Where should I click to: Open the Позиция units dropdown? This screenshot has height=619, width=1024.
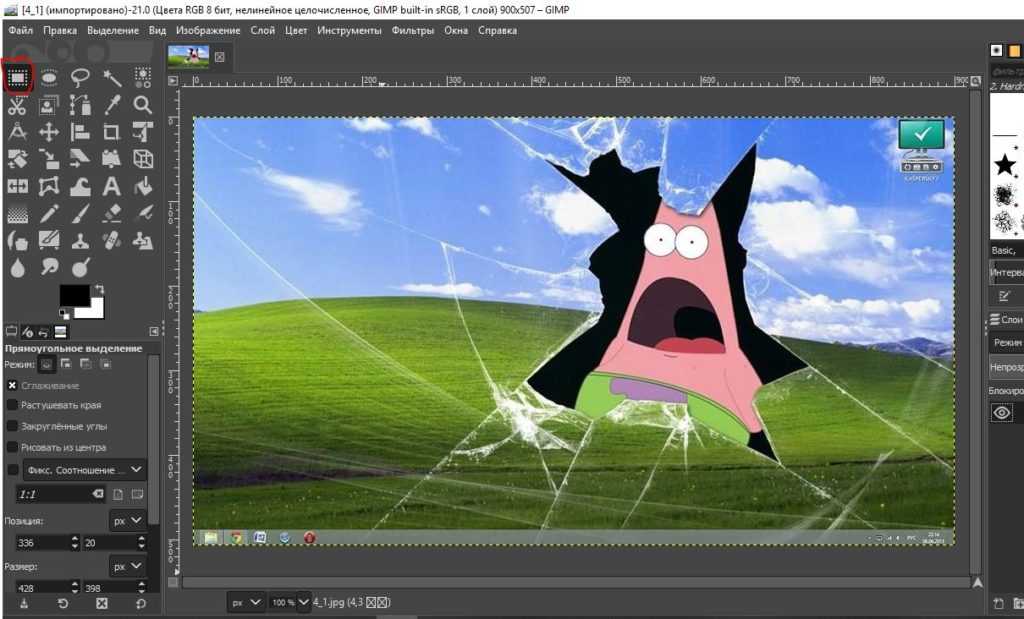[x=127, y=520]
